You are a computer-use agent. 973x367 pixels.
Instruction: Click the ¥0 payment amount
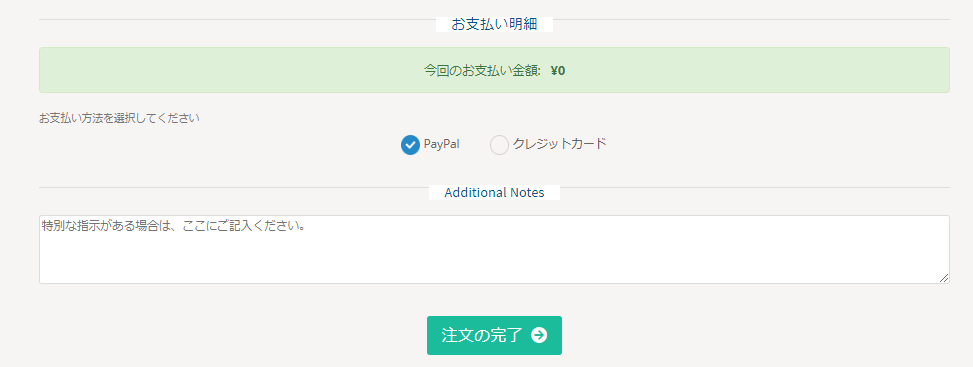tap(558, 70)
